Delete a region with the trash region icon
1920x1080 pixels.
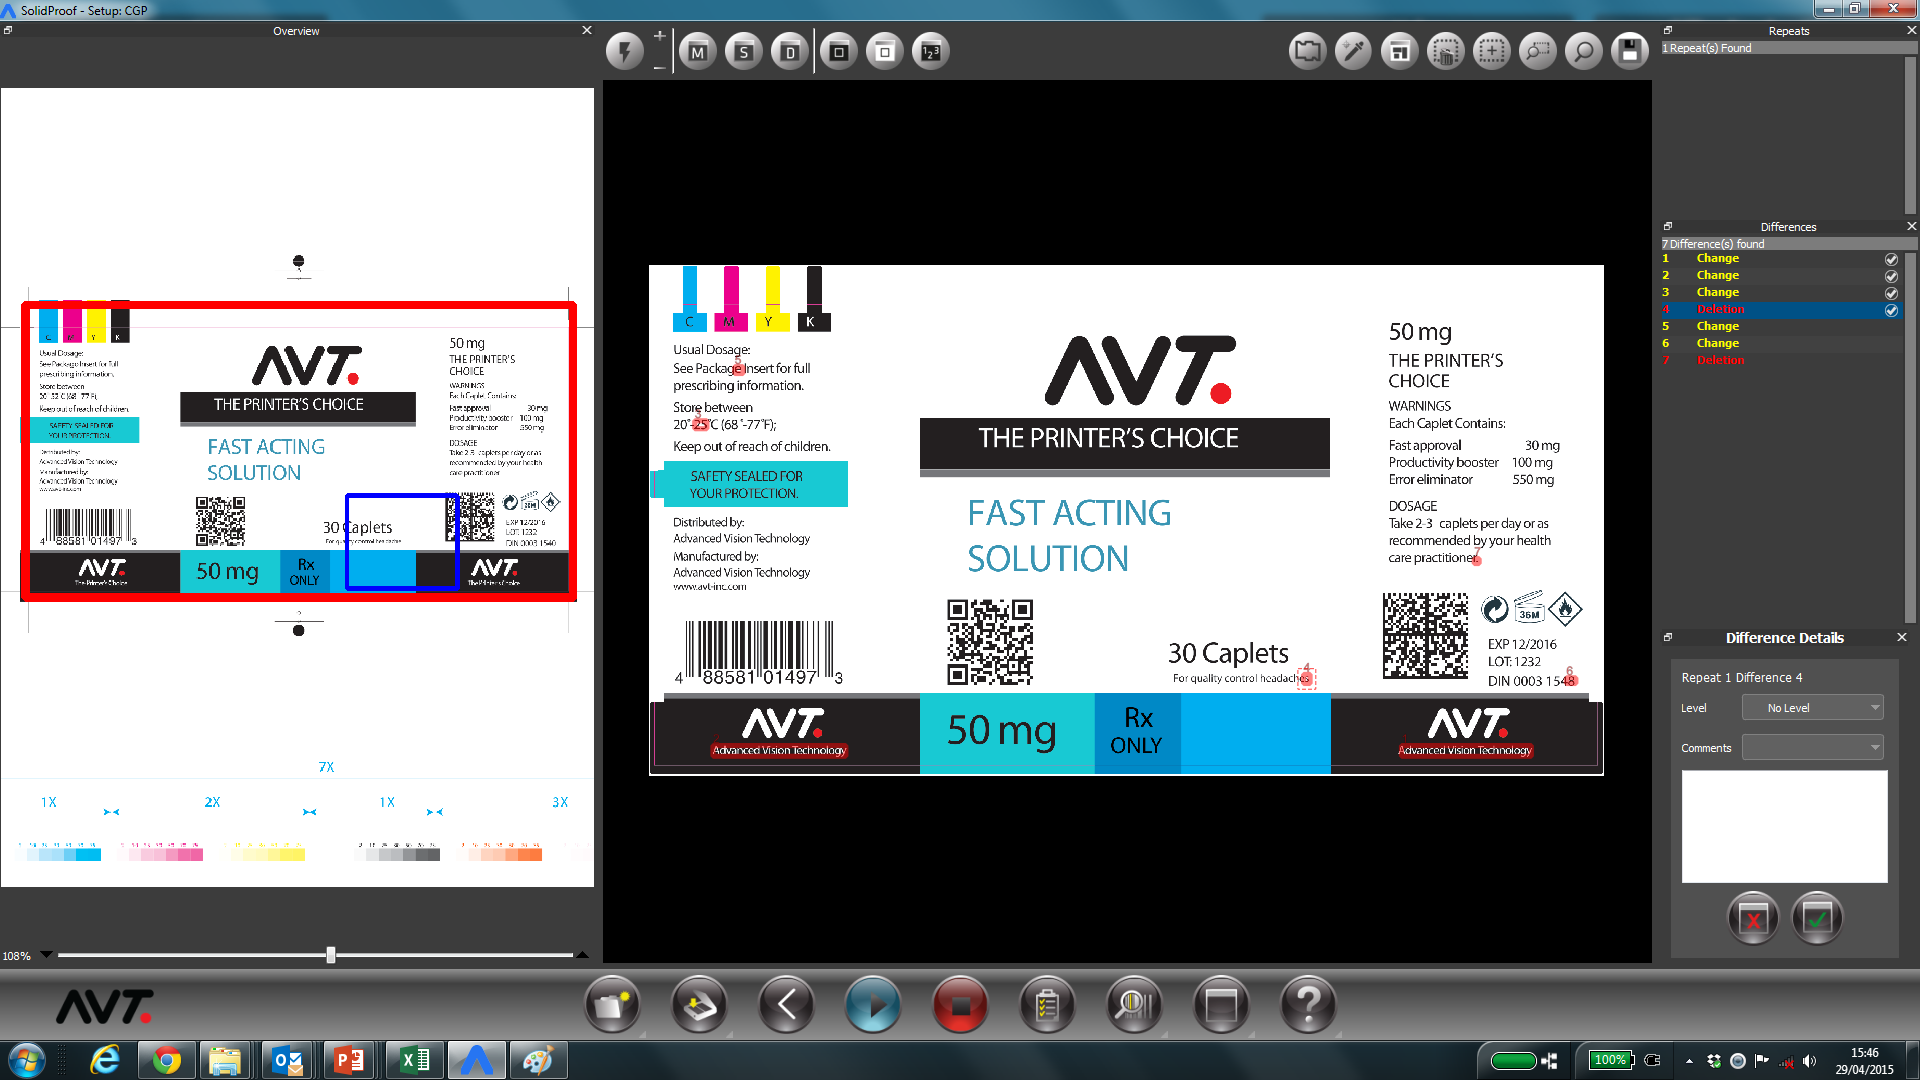pos(1446,50)
